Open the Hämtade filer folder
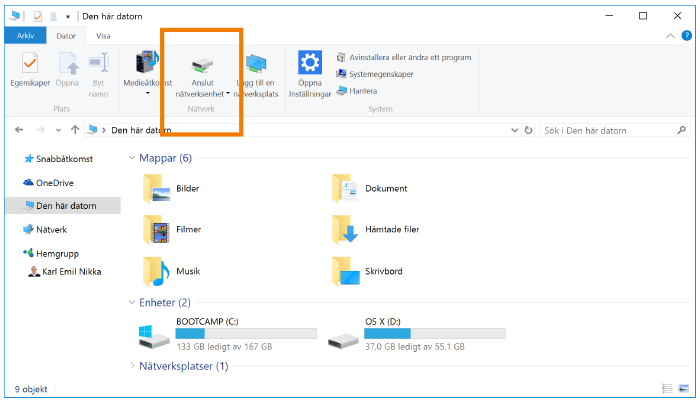The width and height of the screenshot is (700, 402). click(x=346, y=230)
